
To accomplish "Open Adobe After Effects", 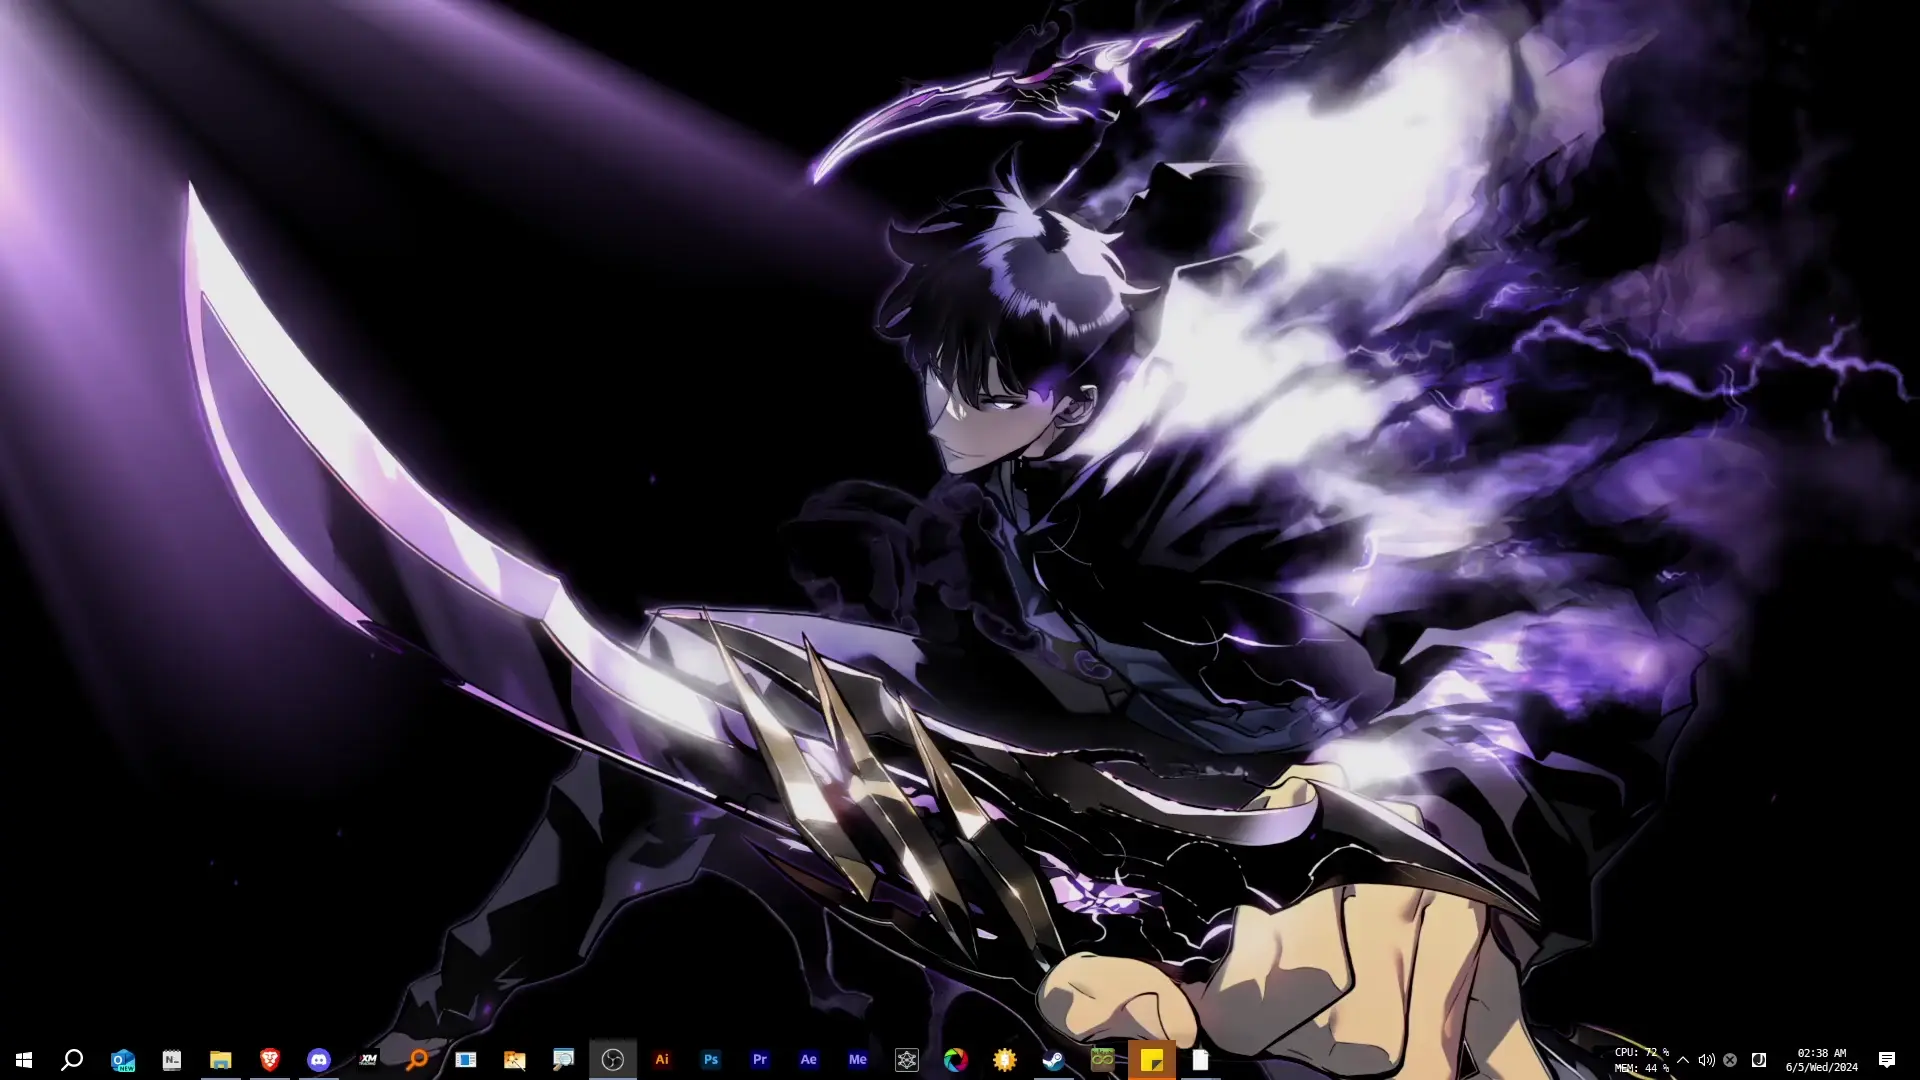I will tap(808, 1059).
